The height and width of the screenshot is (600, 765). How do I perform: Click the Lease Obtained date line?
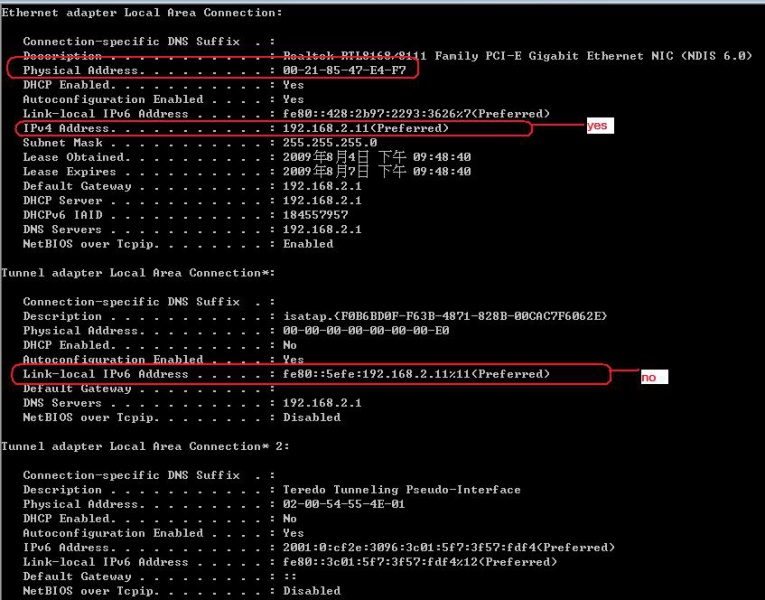coord(376,157)
